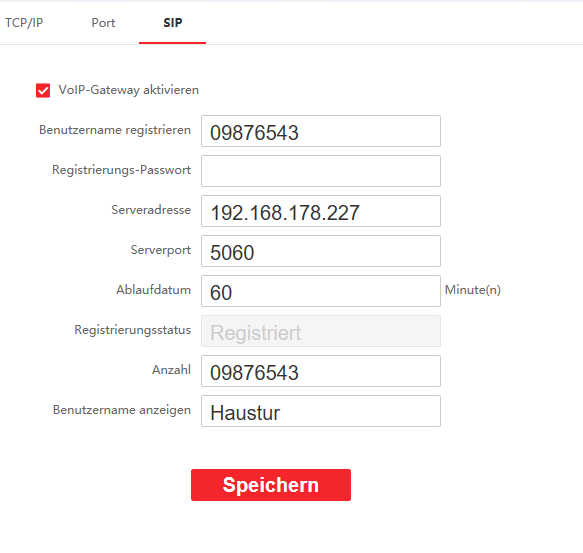The image size is (583, 553).
Task: Save settings with the Speichern button
Action: [x=271, y=485]
